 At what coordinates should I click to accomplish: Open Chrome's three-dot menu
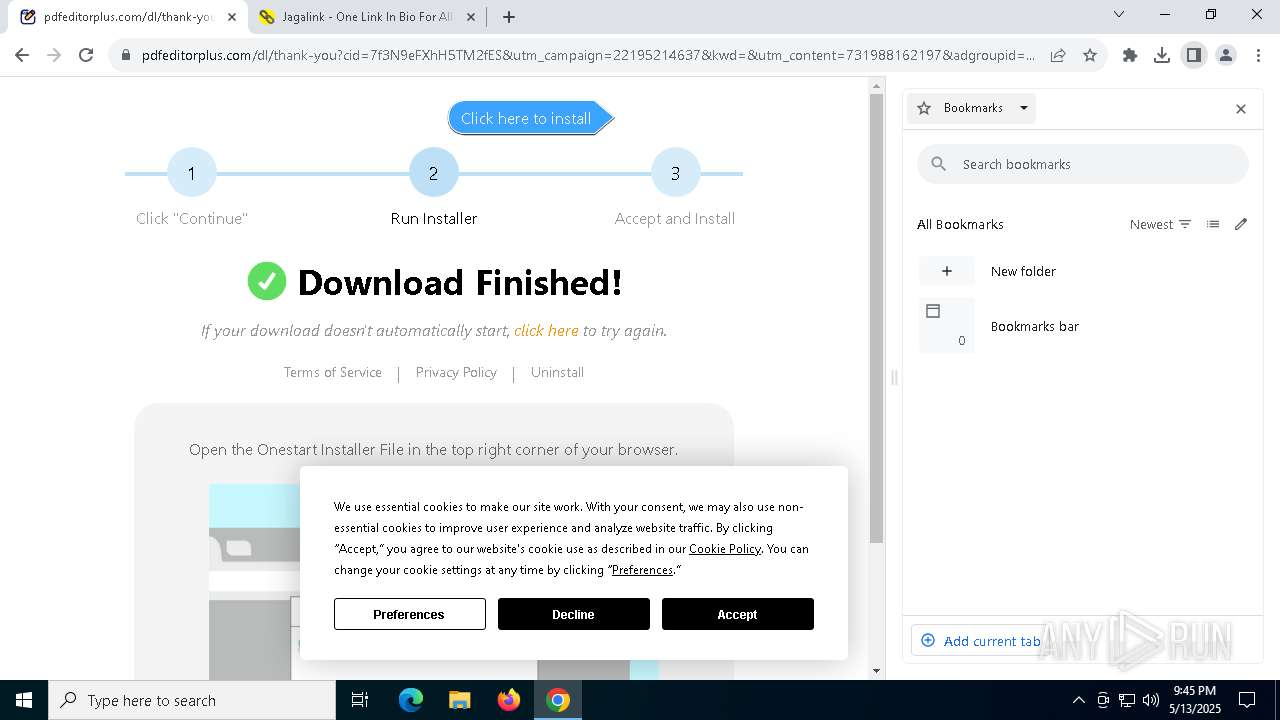pyautogui.click(x=1258, y=55)
